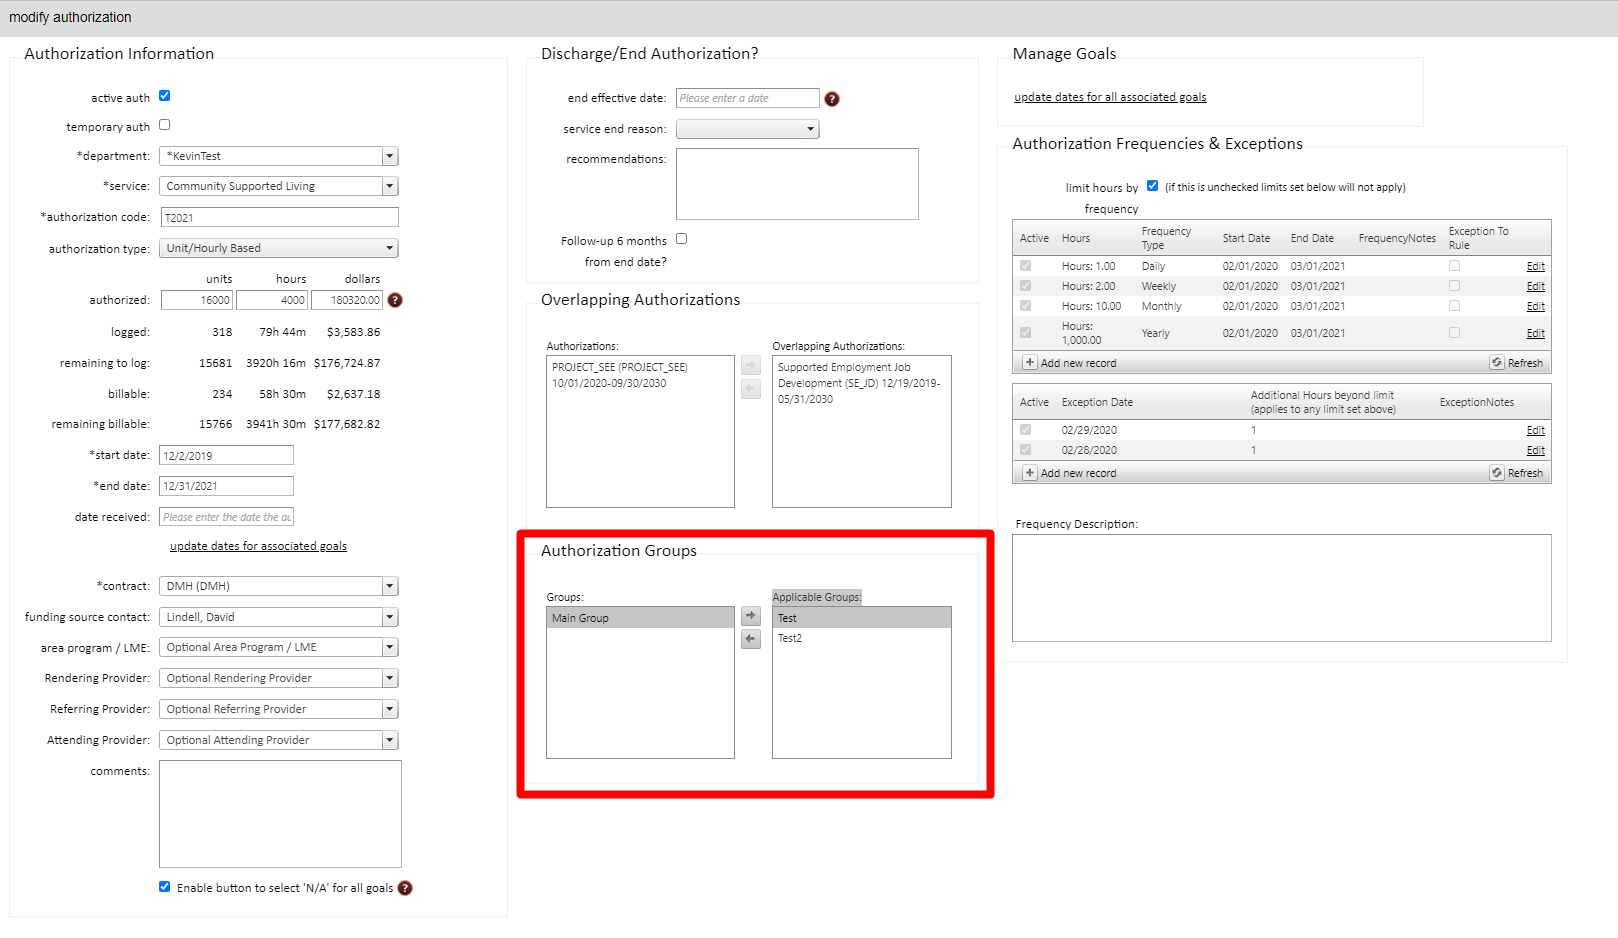Select Test2 in Applicable Groups list
The height and width of the screenshot is (938, 1618).
[x=862, y=638]
